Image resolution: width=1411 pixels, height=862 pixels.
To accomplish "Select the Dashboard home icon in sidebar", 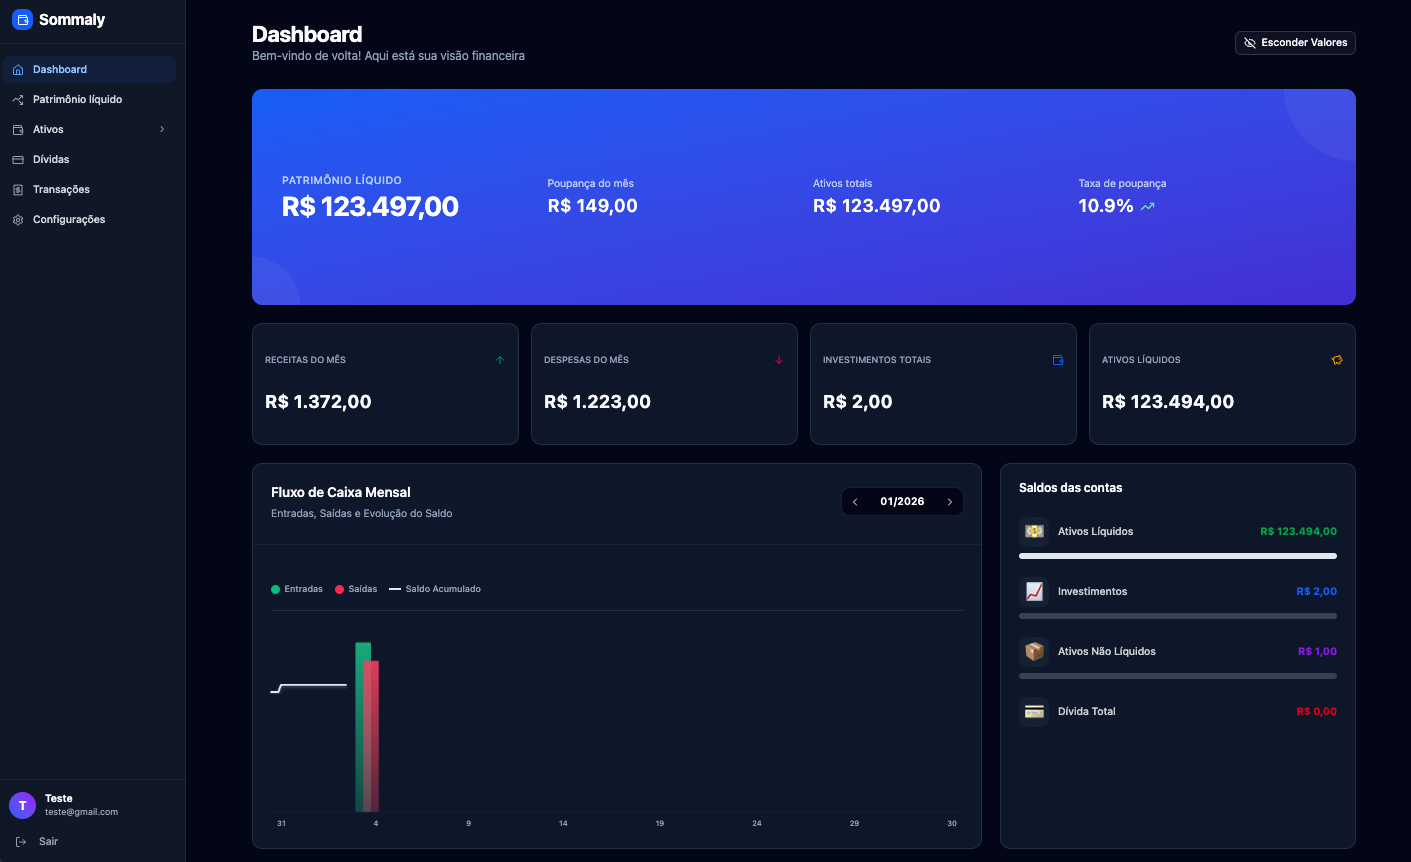I will tap(17, 69).
